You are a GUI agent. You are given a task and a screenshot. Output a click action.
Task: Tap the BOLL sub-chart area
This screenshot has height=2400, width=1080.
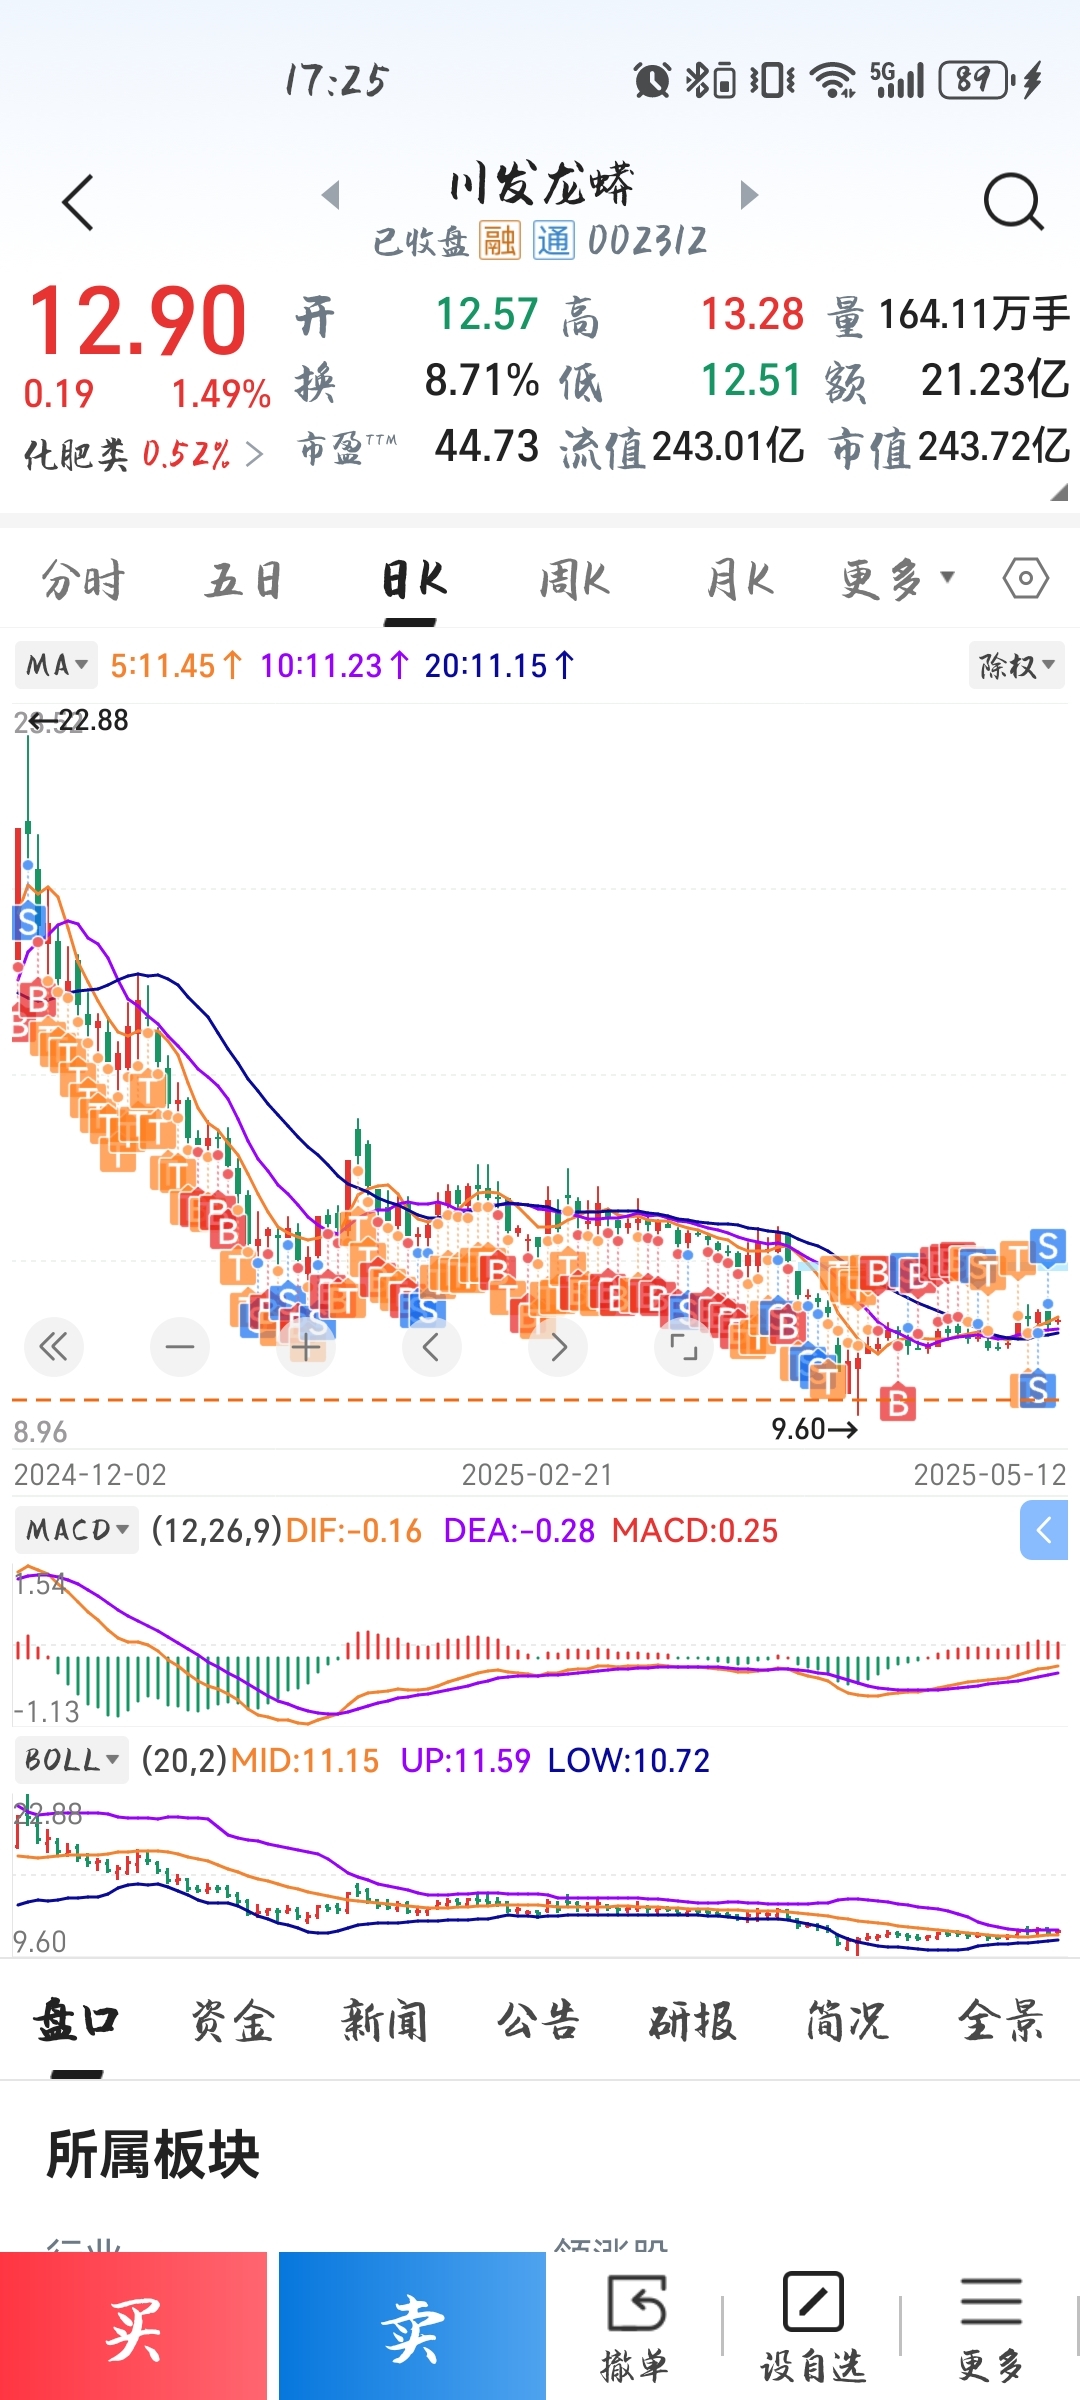click(540, 1873)
